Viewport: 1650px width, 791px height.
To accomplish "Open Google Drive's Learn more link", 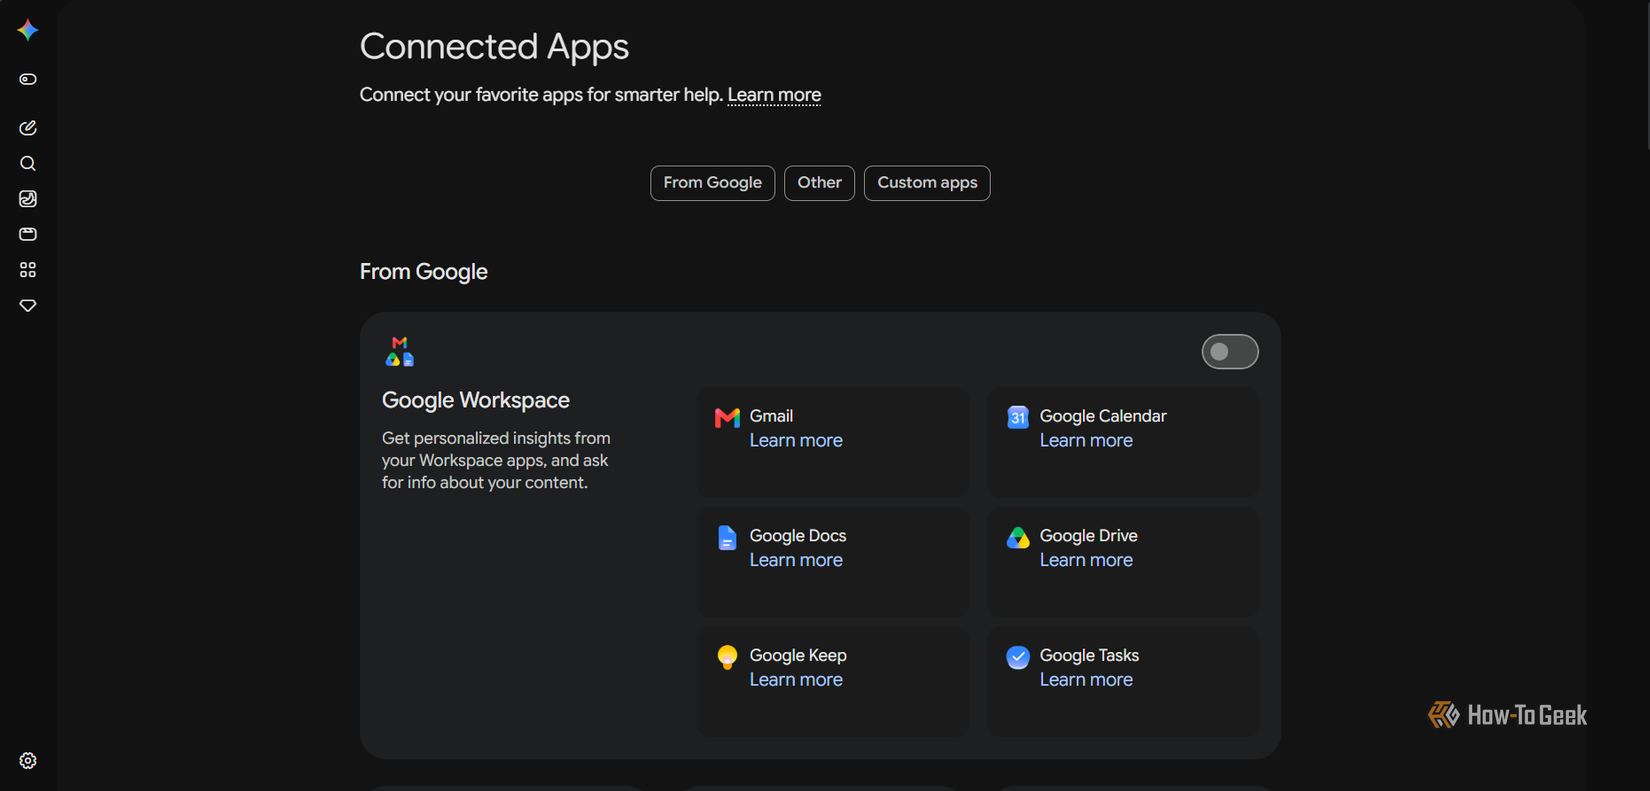I will (1086, 560).
